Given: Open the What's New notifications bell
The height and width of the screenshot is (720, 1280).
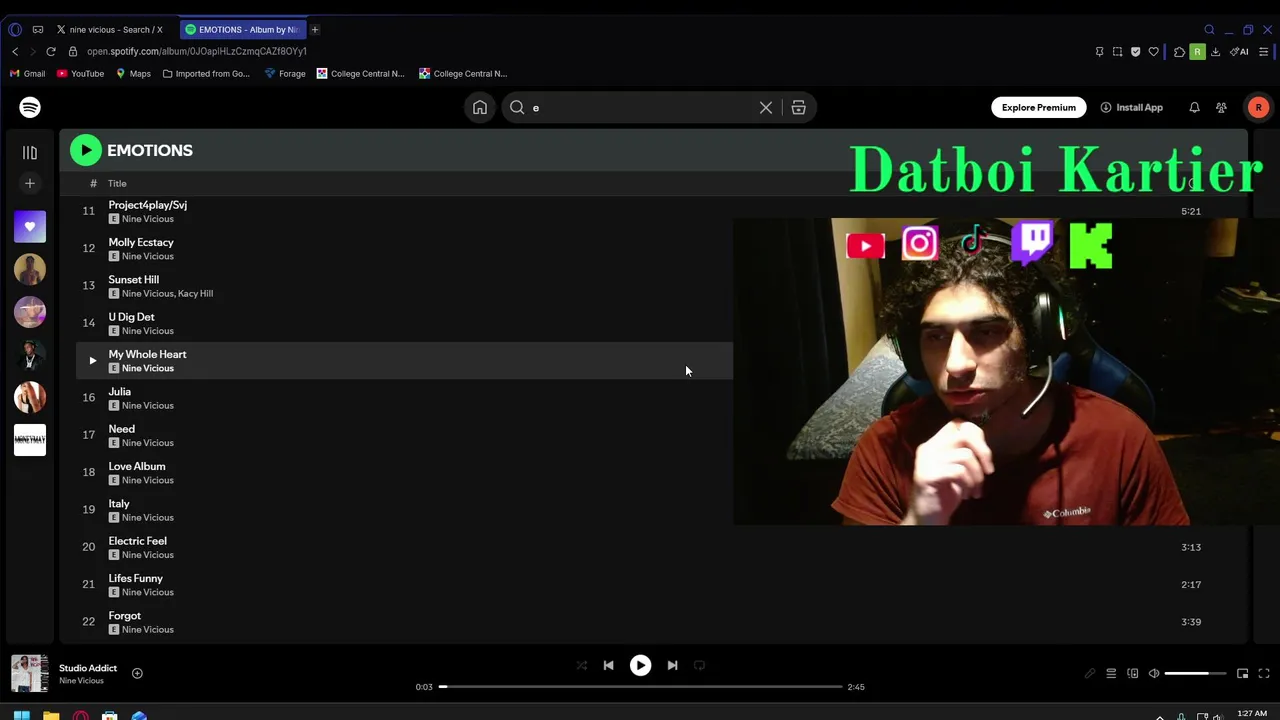Looking at the screenshot, I should tap(1194, 107).
